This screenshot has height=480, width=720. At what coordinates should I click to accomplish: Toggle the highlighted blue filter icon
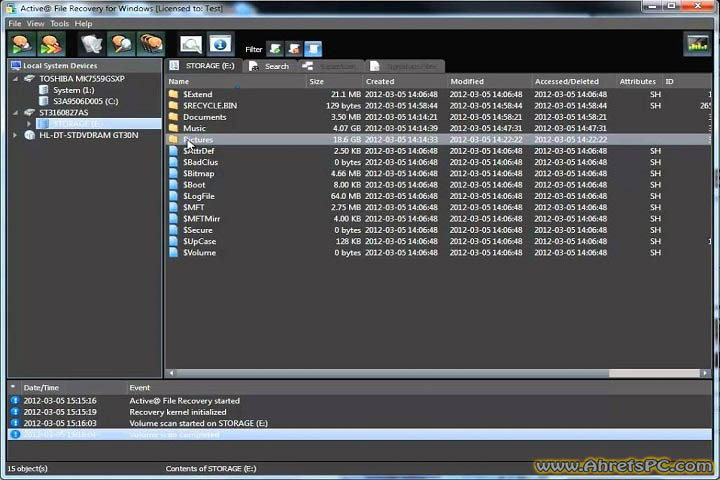pyautogui.click(x=313, y=49)
